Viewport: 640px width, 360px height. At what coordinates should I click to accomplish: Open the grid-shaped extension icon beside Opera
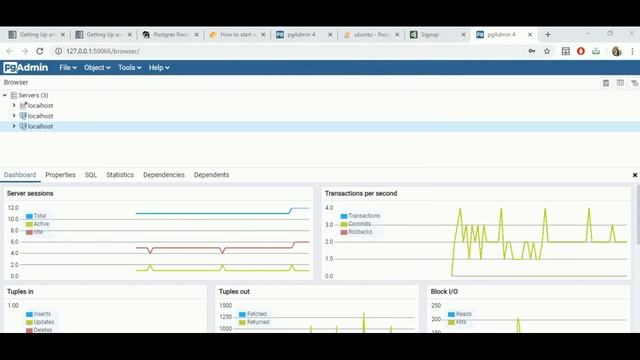[x=566, y=51]
